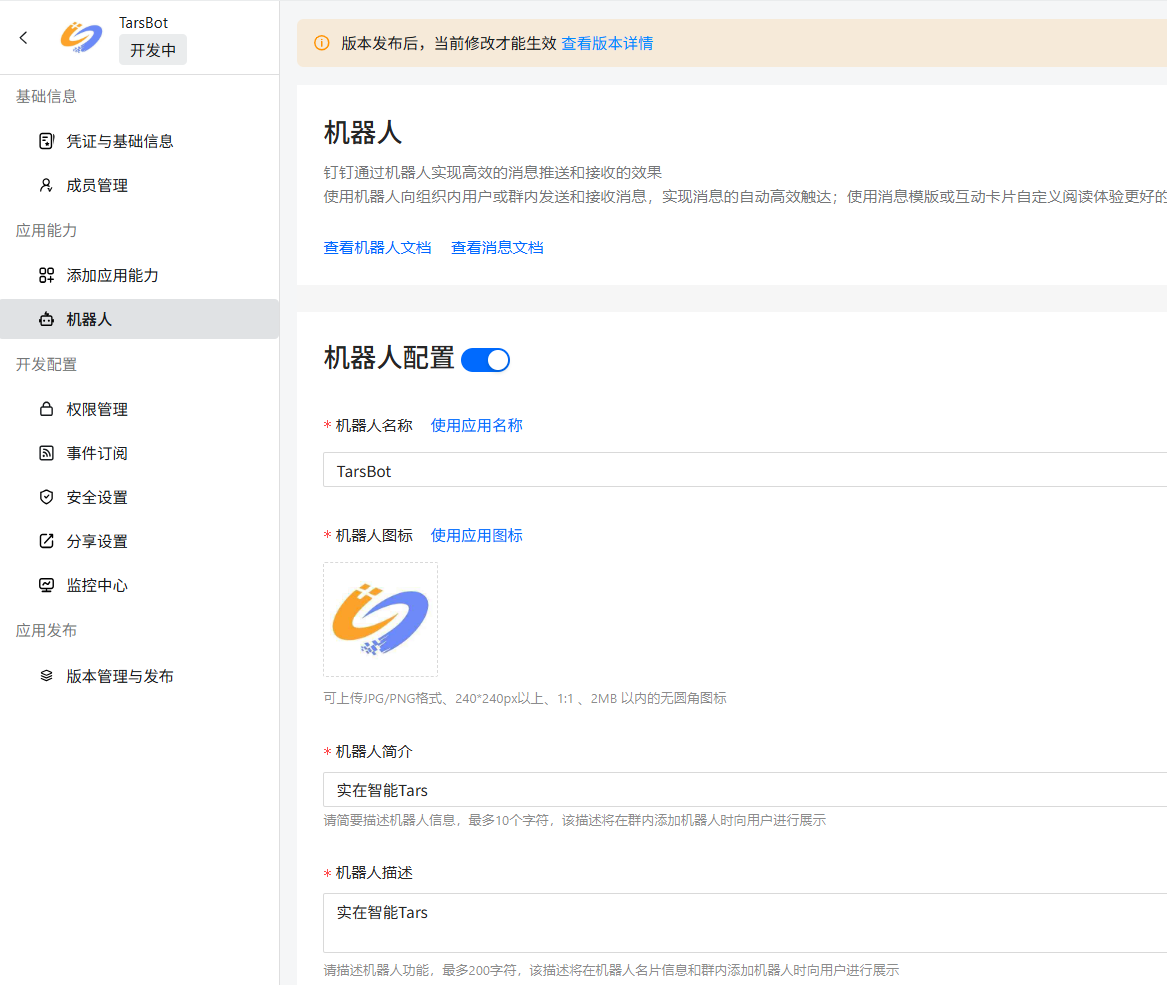This screenshot has width=1167, height=985.
Task: Click the event subscription icon
Action: coord(46,453)
